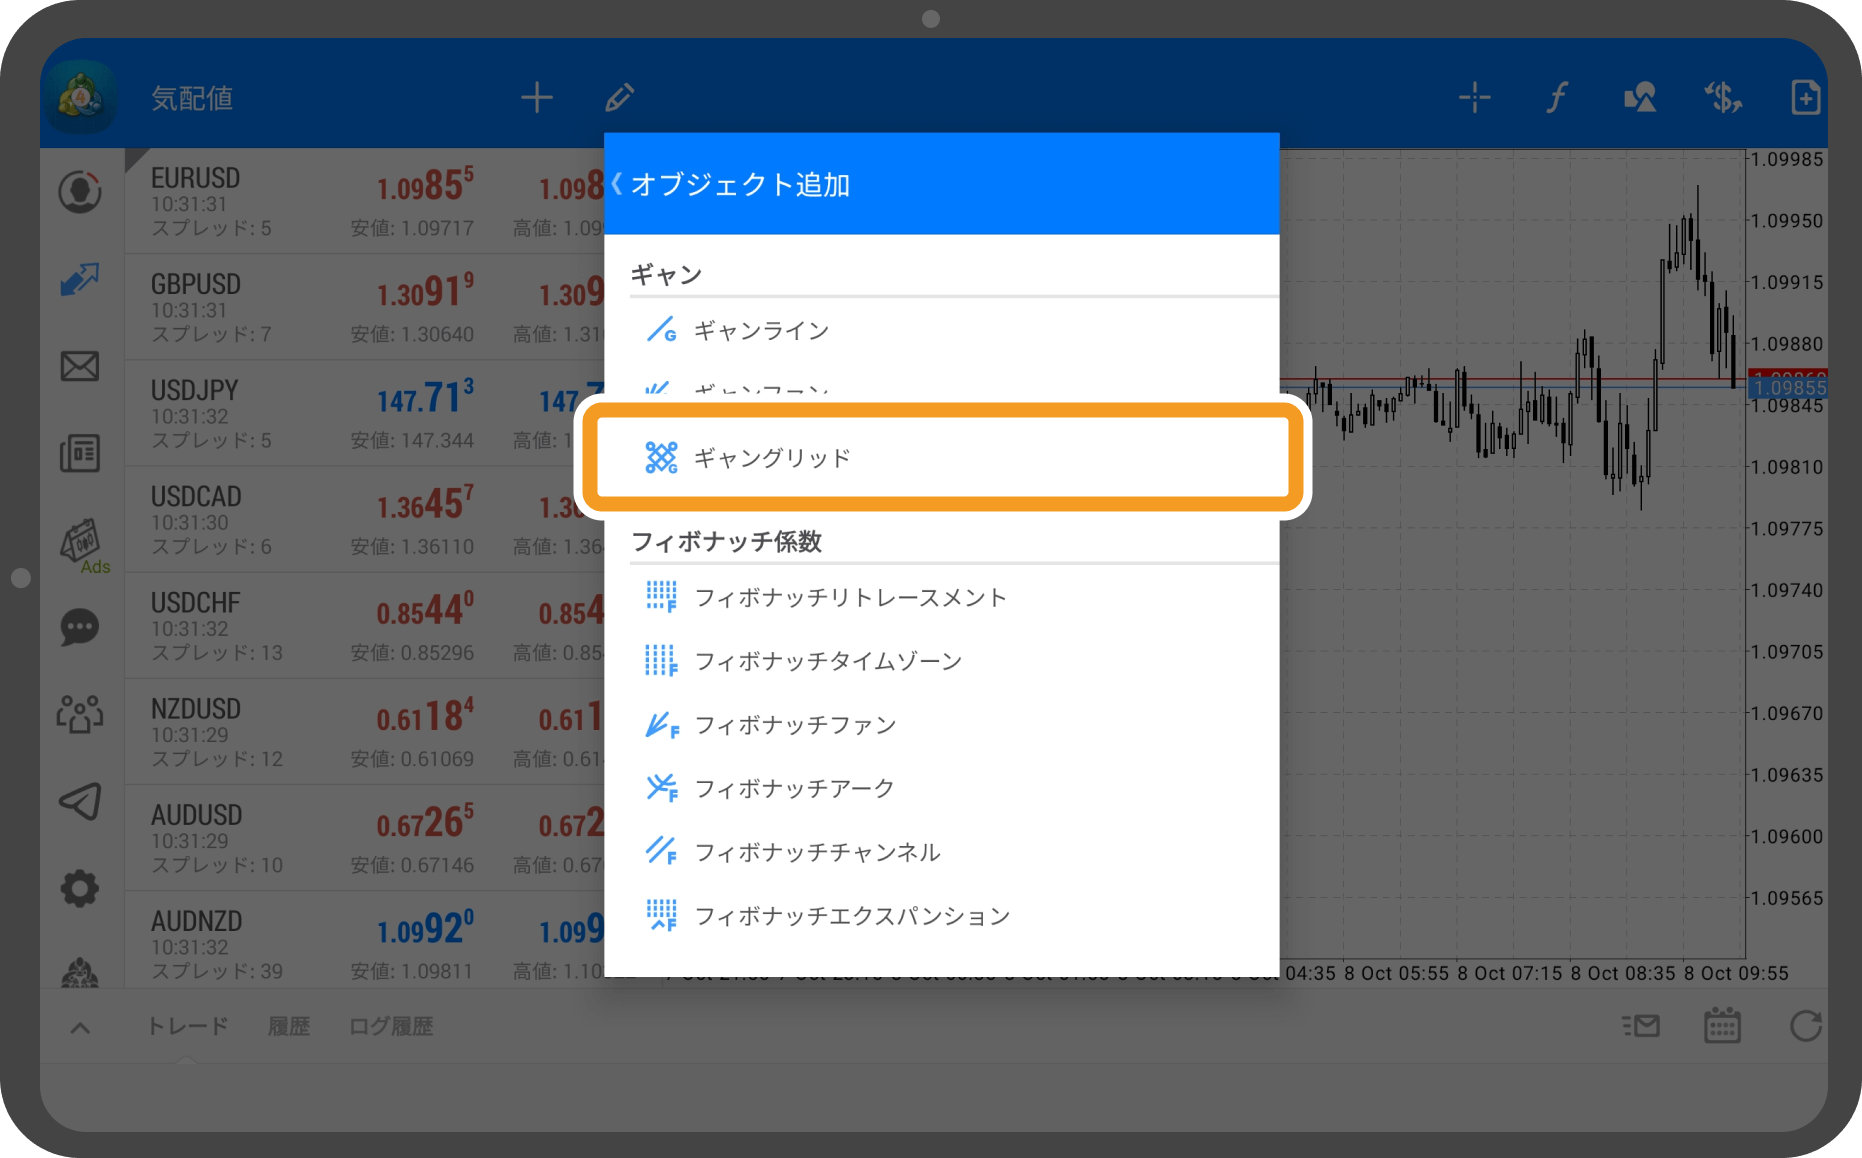Switch to the ログ履歴 tab

[x=391, y=1026]
